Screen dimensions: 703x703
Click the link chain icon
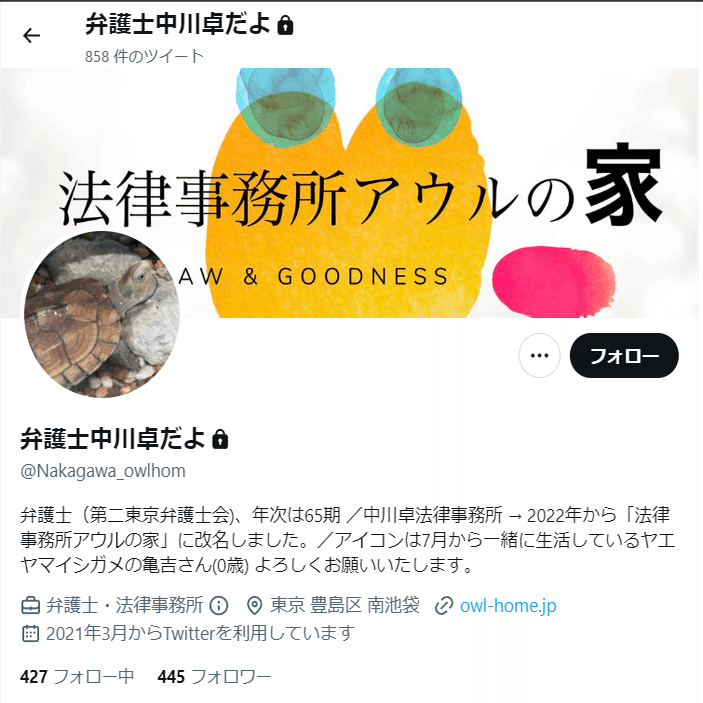tap(443, 606)
